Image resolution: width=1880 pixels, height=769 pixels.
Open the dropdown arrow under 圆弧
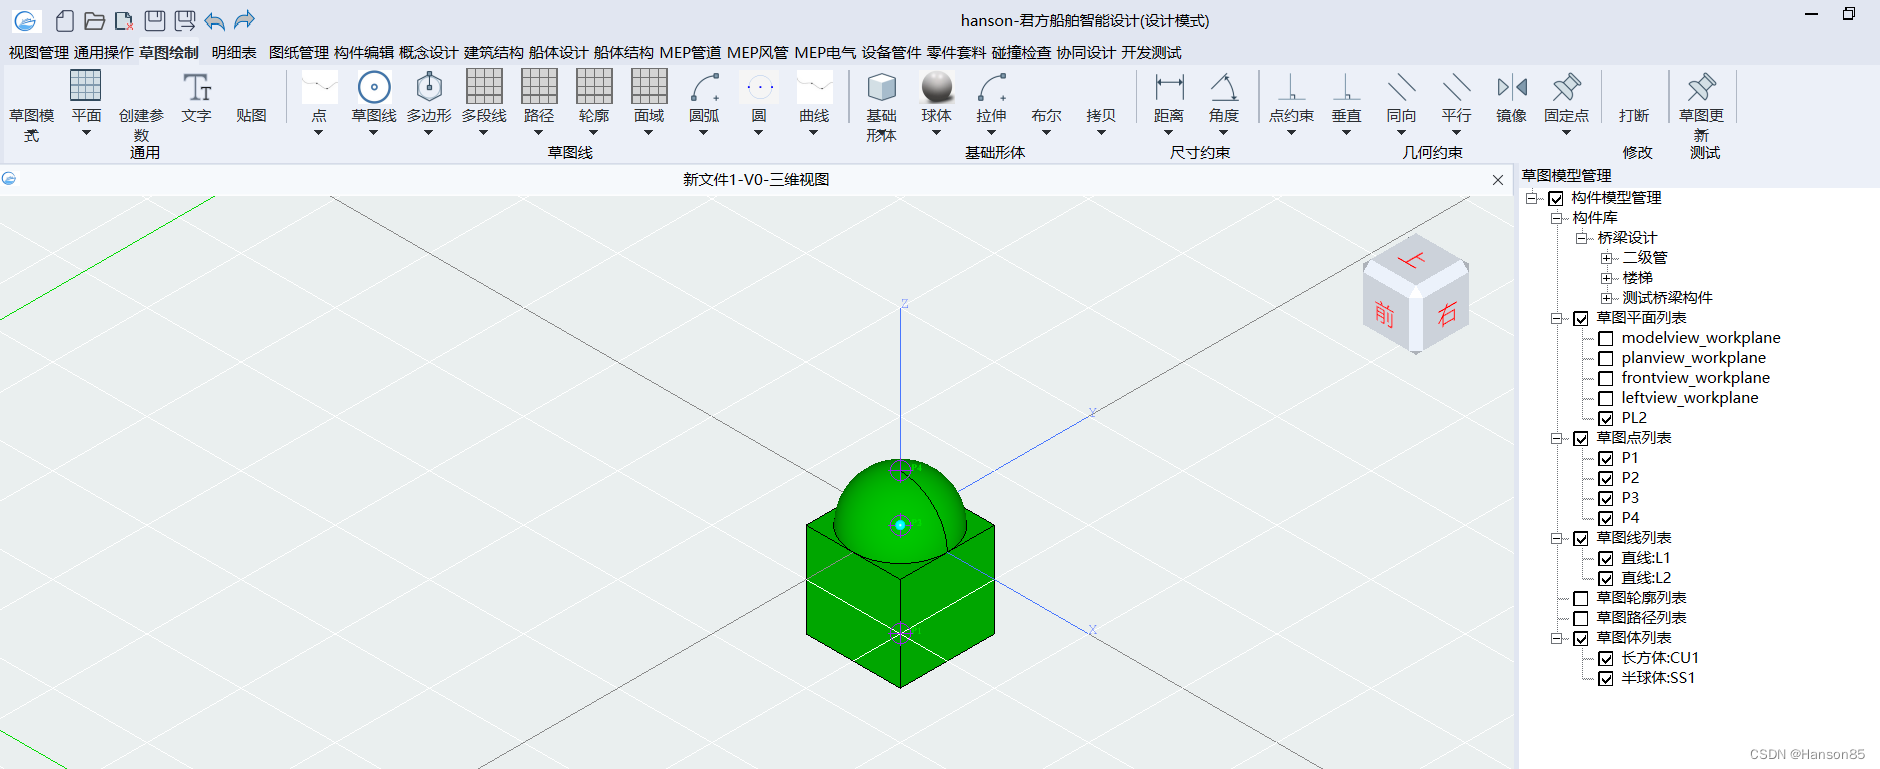[x=703, y=133]
